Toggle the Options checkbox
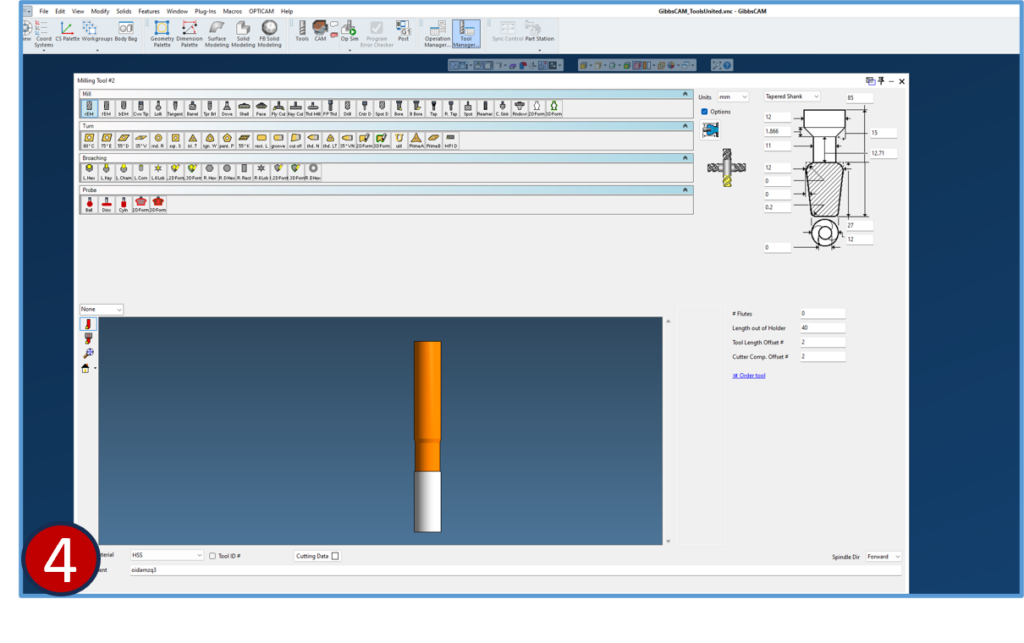This screenshot has height=643, width=1024. pos(705,111)
